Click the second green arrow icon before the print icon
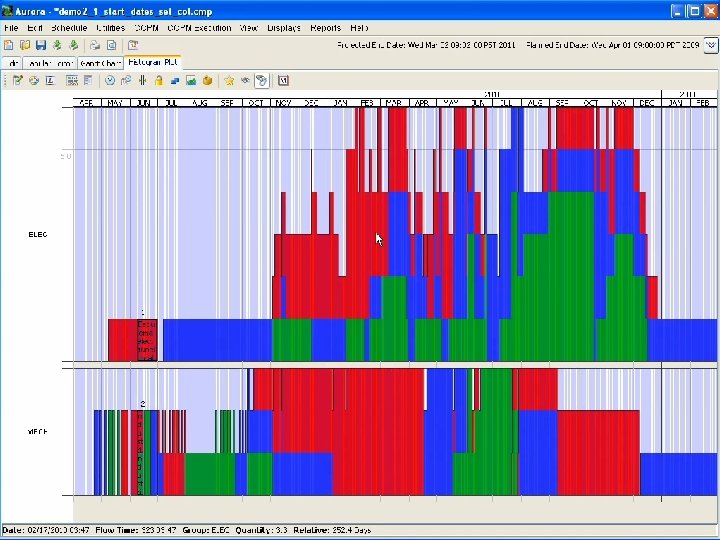The image size is (720, 540). [73, 45]
